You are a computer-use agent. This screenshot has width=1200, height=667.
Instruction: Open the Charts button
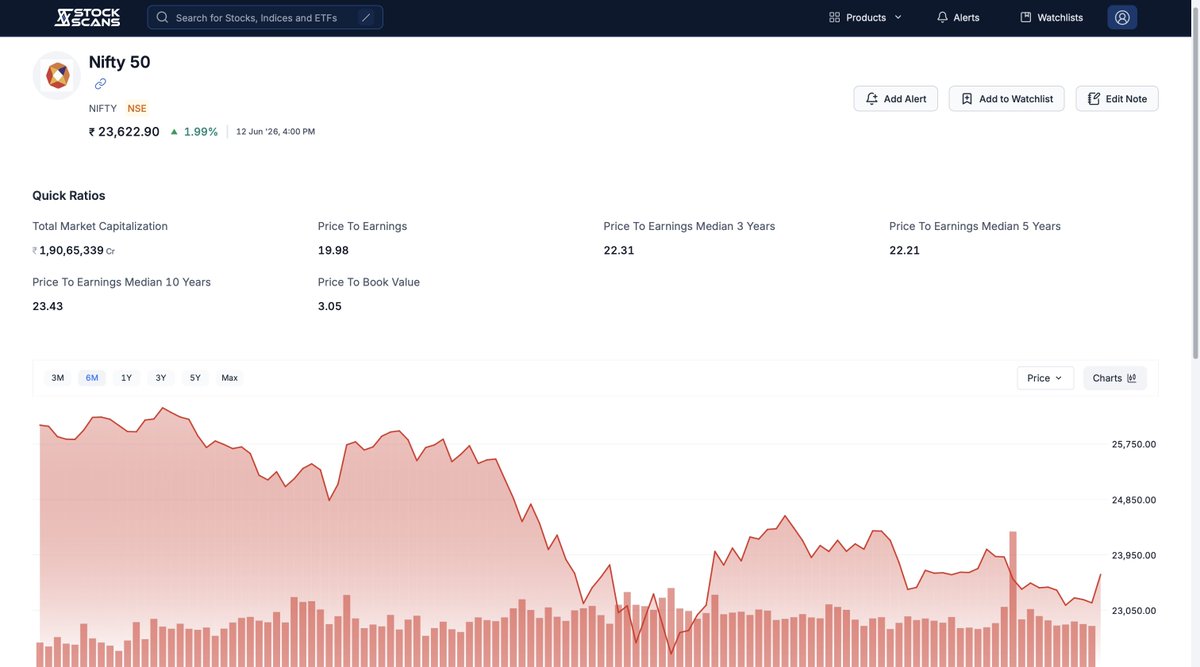click(1115, 378)
